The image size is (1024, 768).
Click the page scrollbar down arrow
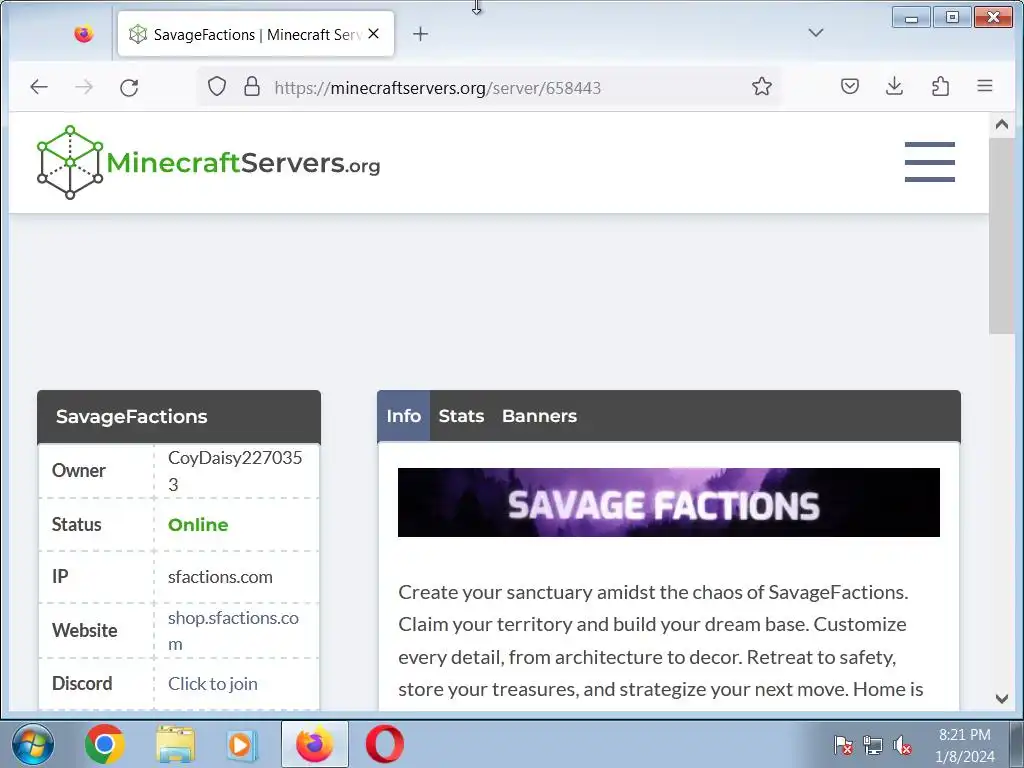pos(1002,698)
